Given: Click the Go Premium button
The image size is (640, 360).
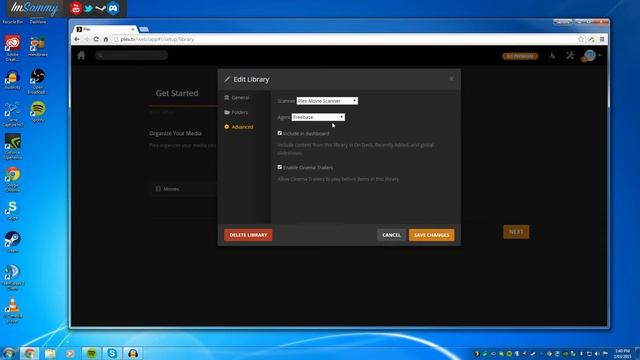Looking at the screenshot, I should pos(520,56).
